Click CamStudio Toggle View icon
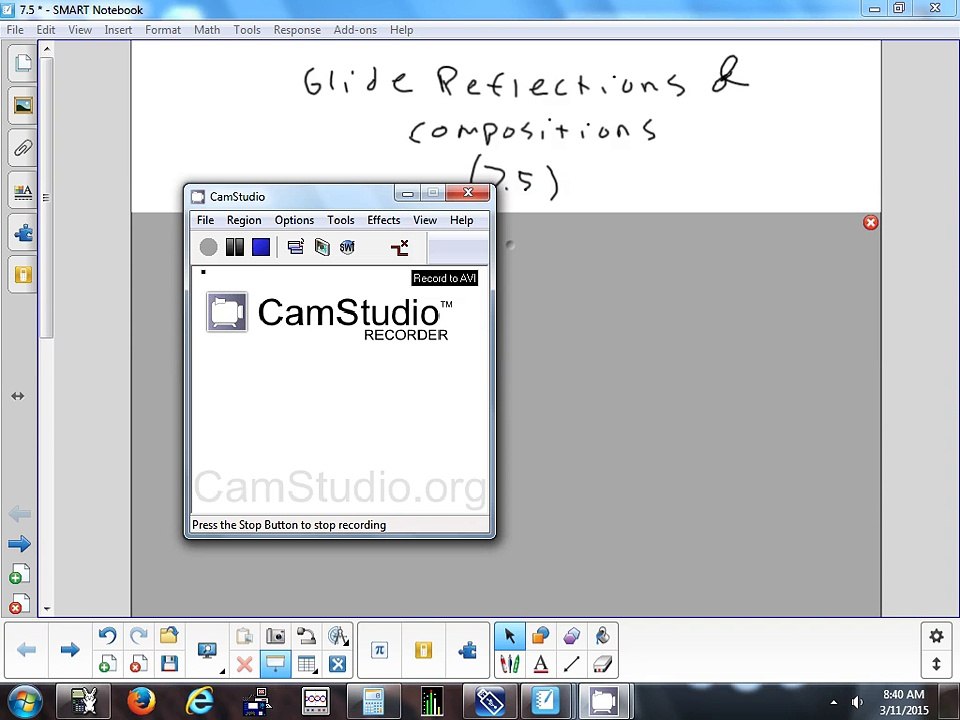The image size is (960, 720). [x=296, y=247]
